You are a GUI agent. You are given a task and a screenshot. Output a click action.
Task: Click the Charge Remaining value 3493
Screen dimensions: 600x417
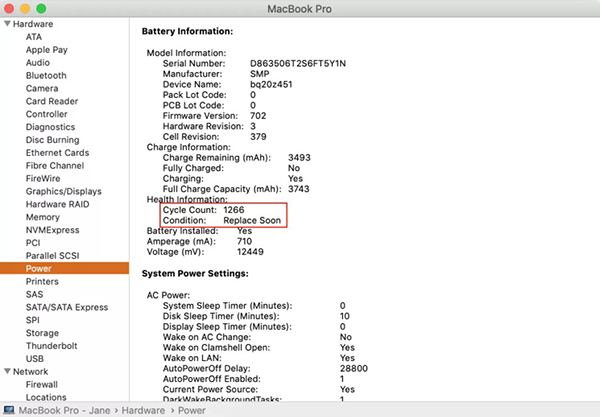click(x=299, y=158)
